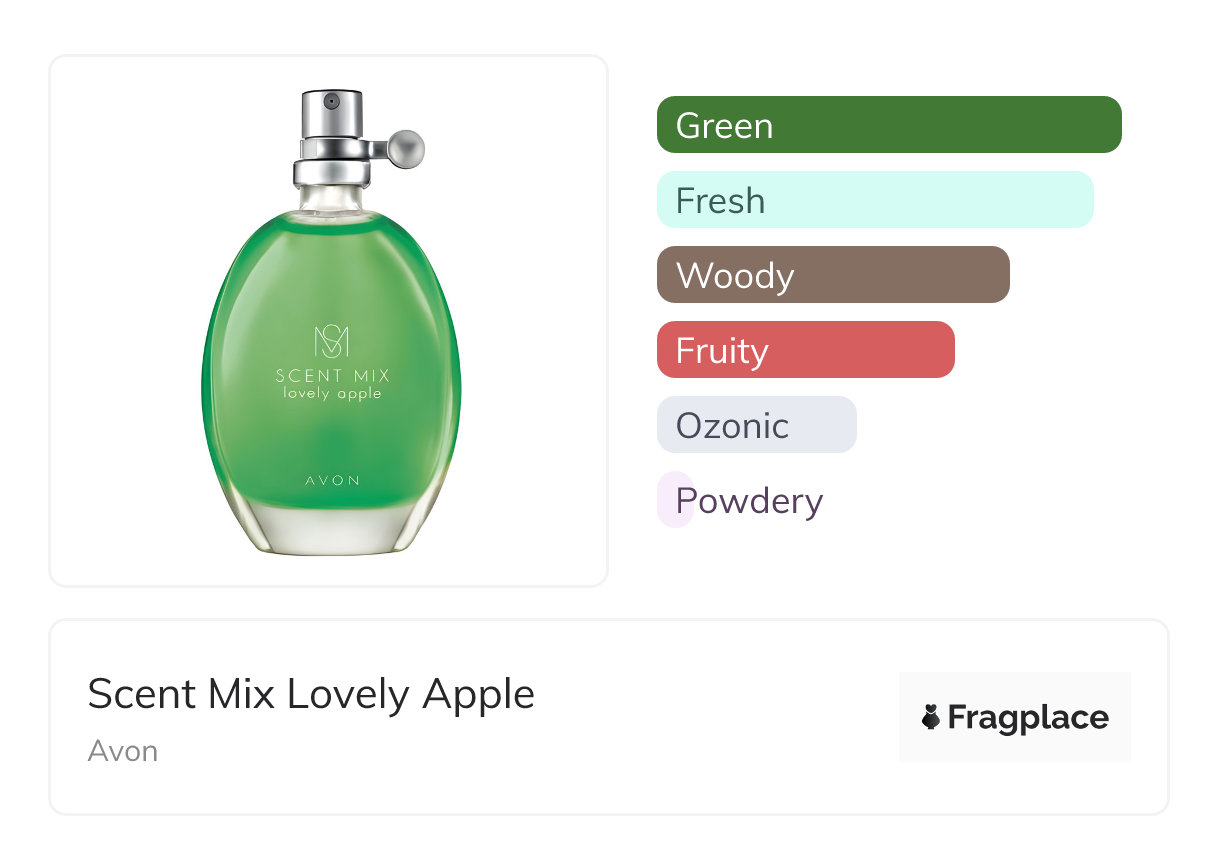Click the AVON text on the bottle
This screenshot has width=1218, height=864.
tap(331, 480)
